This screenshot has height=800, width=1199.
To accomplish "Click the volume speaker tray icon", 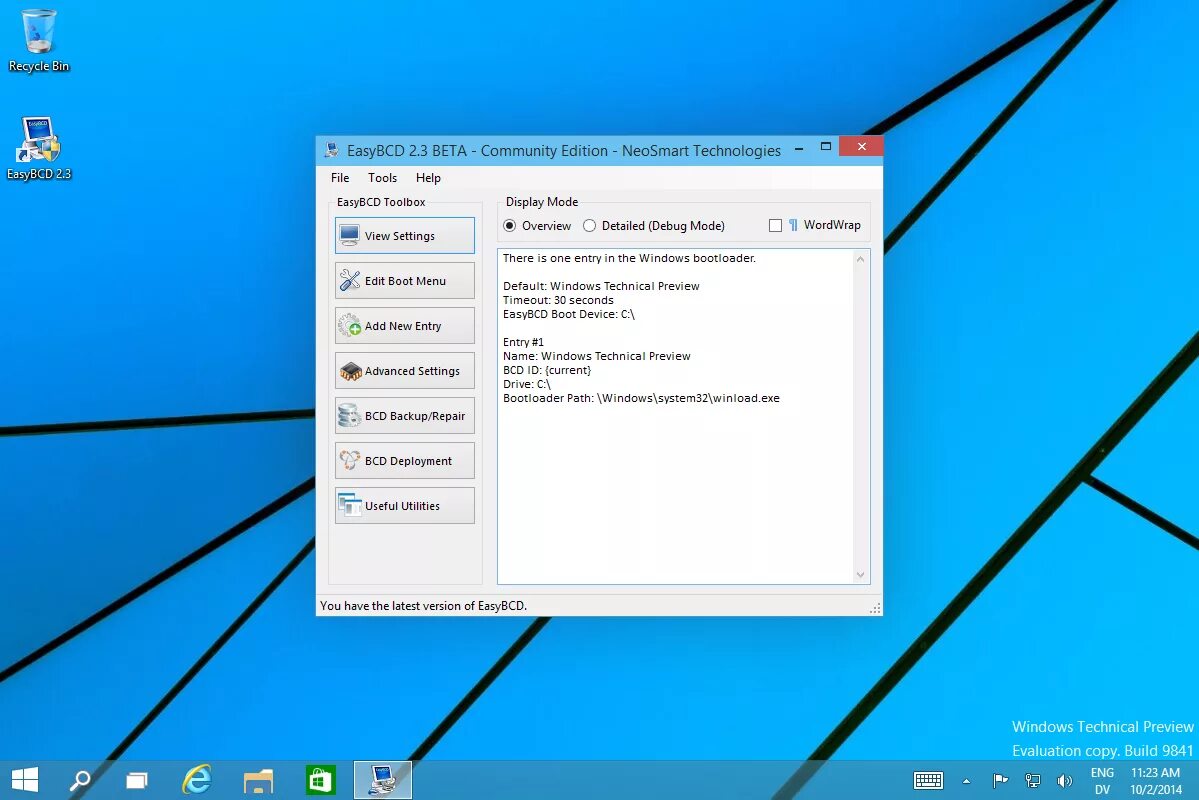I will pos(1064,780).
